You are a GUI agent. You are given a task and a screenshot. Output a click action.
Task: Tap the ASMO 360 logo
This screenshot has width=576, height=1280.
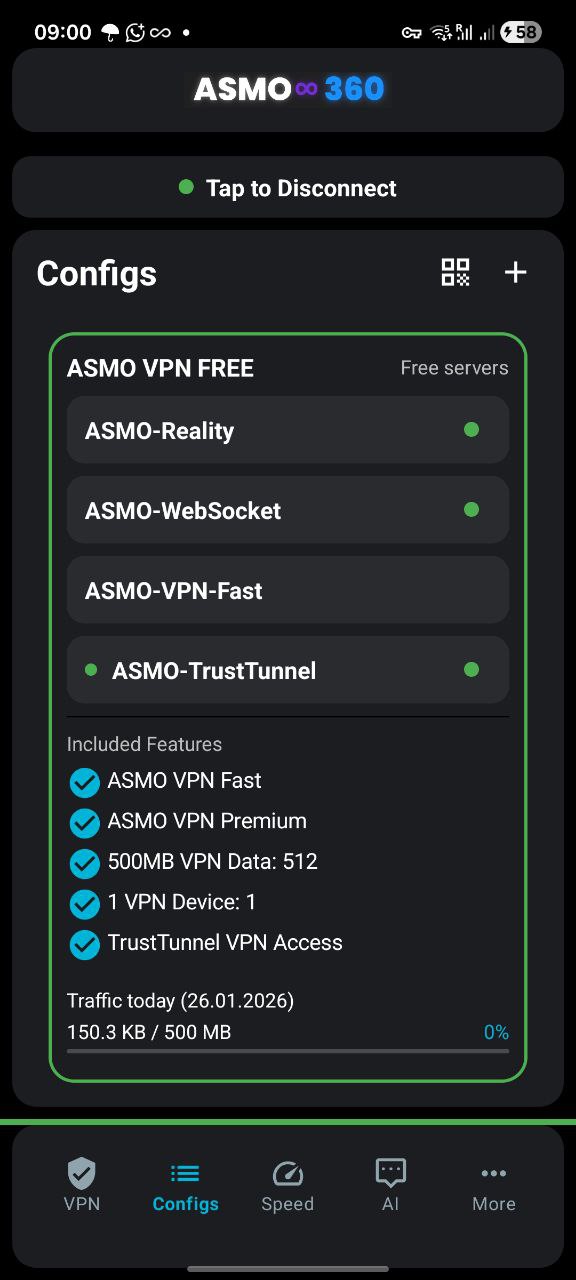tap(288, 88)
